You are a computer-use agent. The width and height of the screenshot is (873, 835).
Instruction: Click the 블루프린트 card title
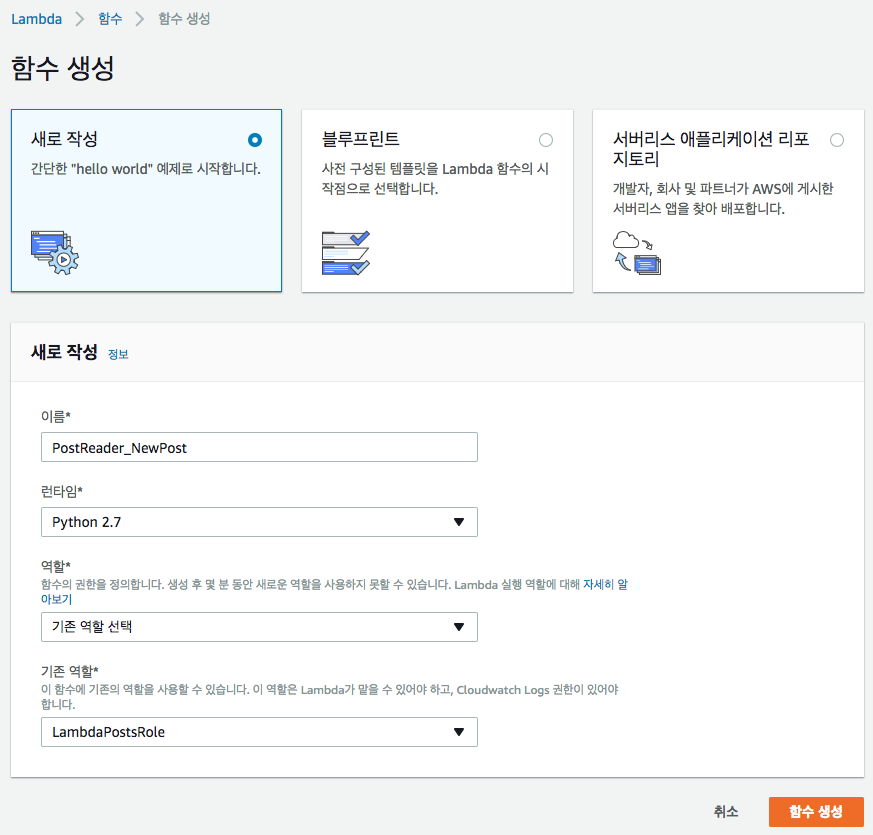pyautogui.click(x=361, y=139)
